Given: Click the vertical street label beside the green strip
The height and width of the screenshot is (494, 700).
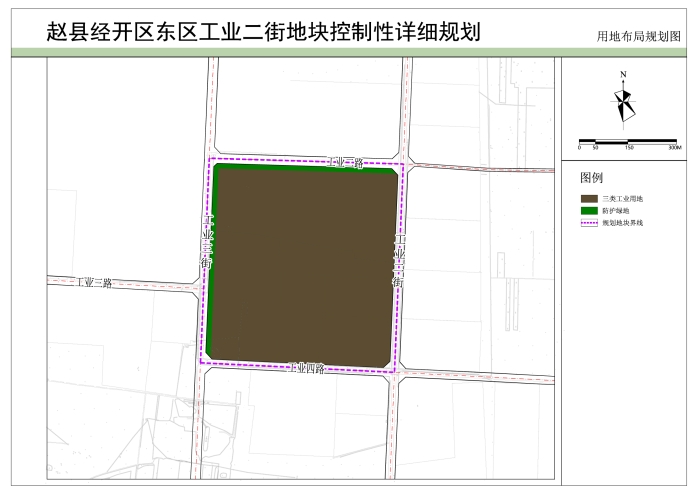Looking at the screenshot, I should pyautogui.click(x=207, y=241).
